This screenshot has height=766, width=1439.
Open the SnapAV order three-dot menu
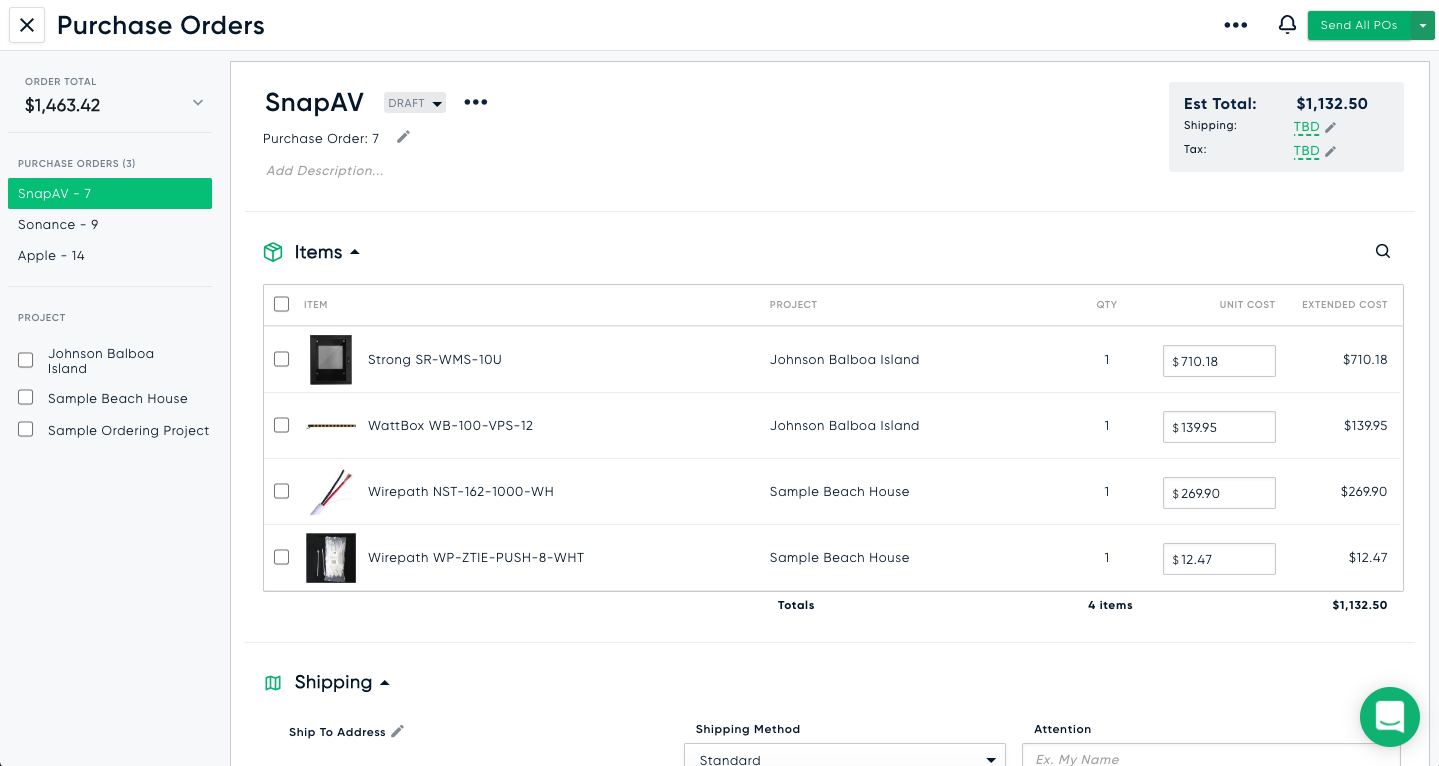(x=476, y=102)
